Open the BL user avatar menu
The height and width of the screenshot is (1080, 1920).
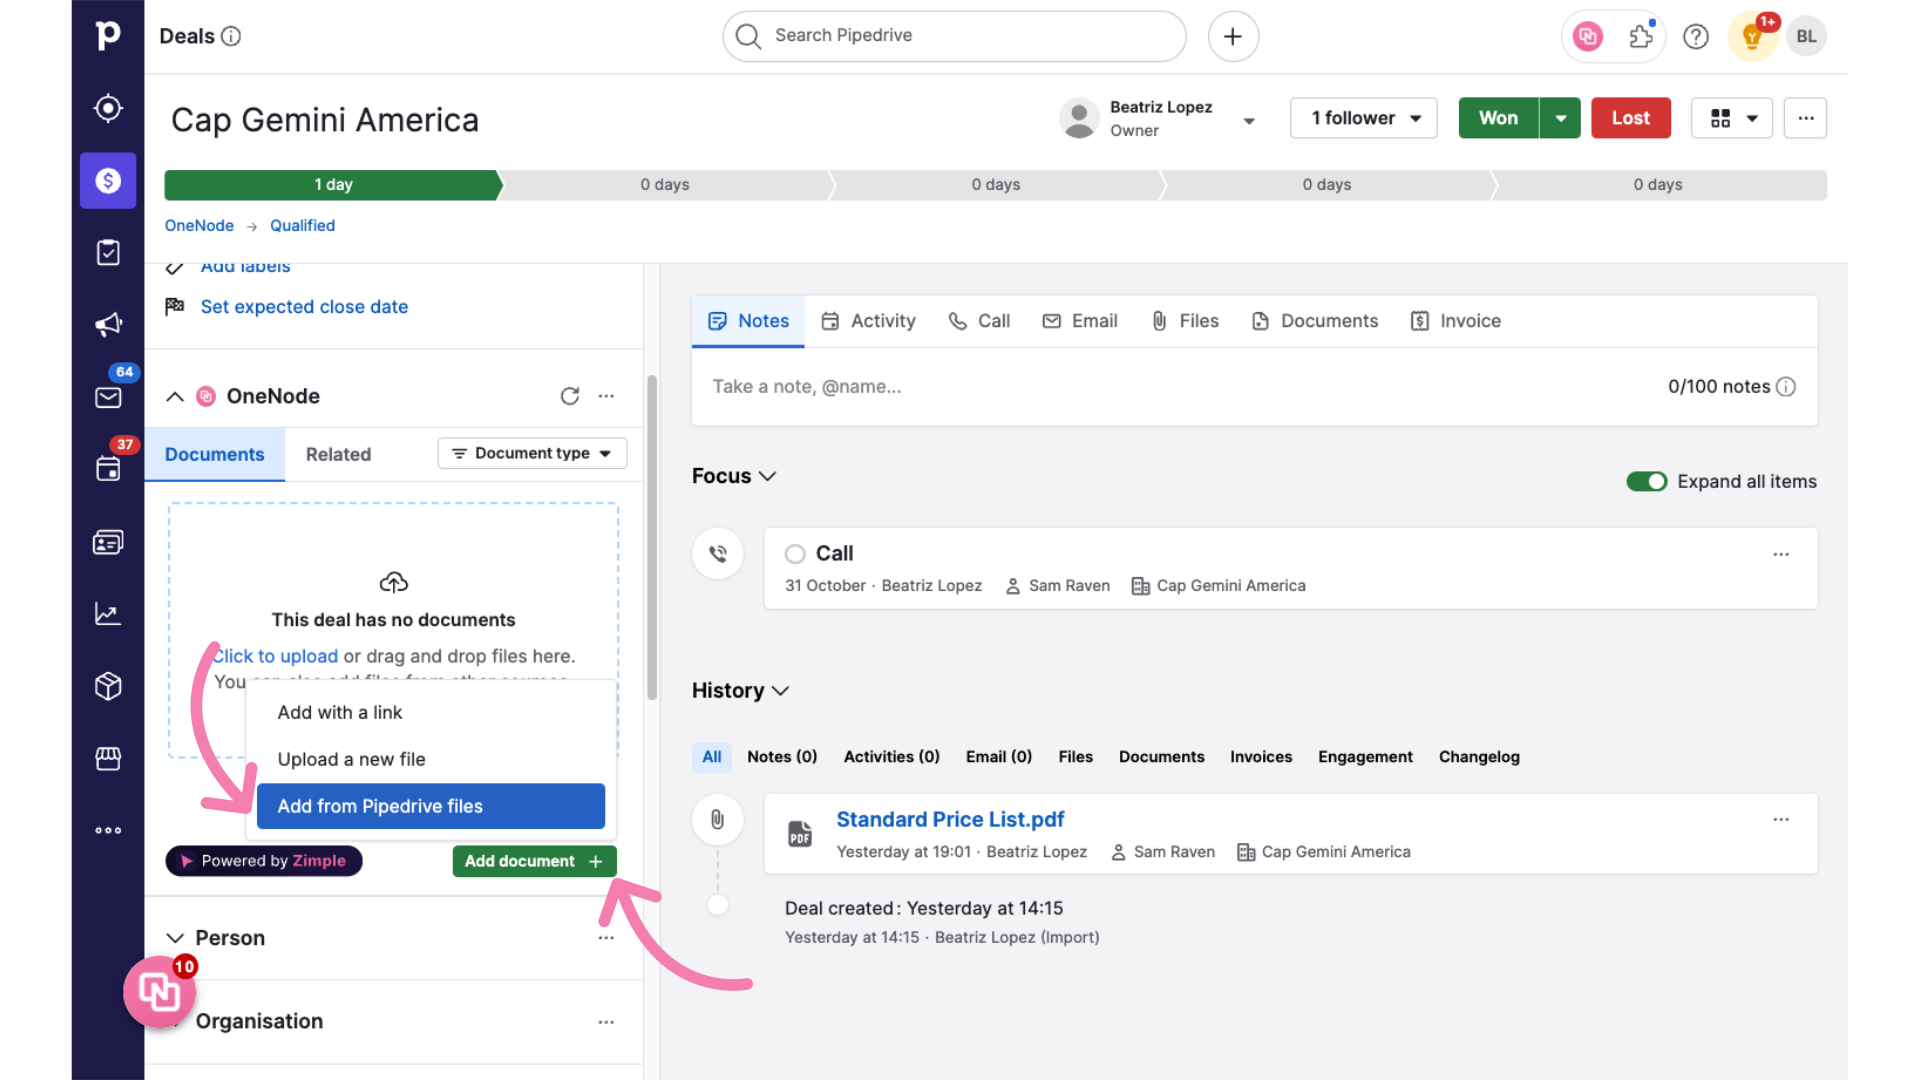(1806, 37)
